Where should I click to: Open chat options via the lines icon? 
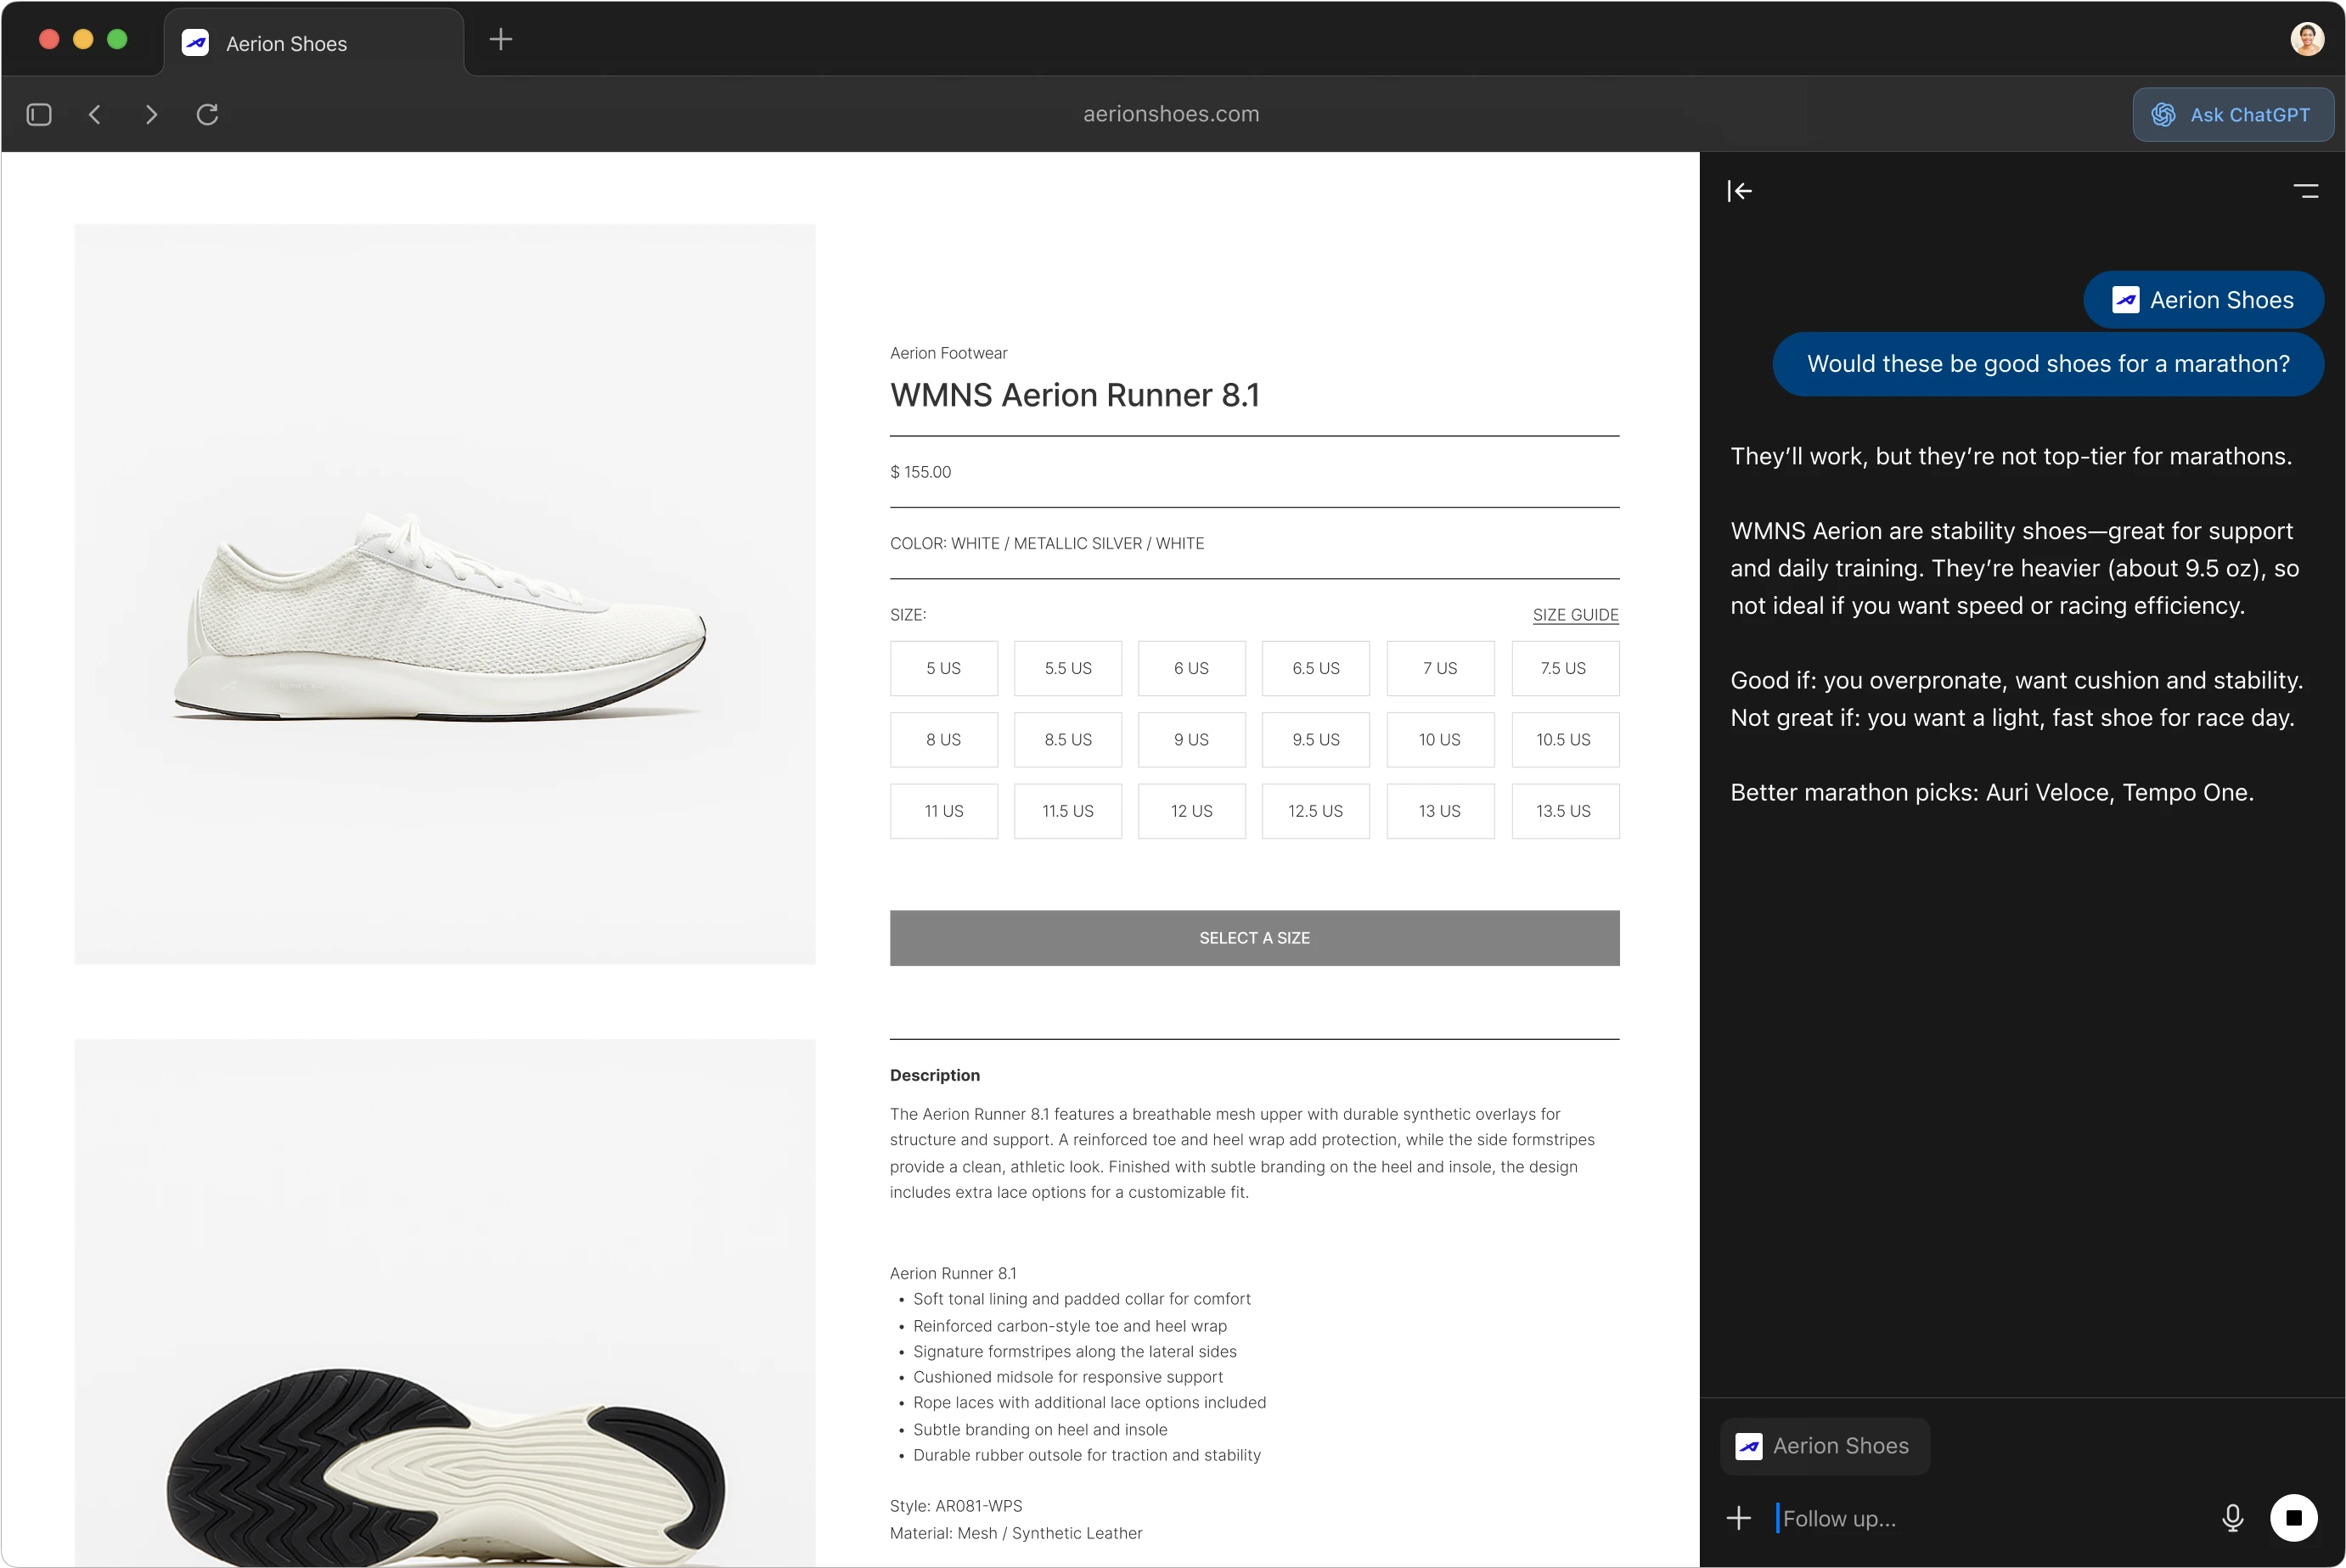(x=2307, y=190)
